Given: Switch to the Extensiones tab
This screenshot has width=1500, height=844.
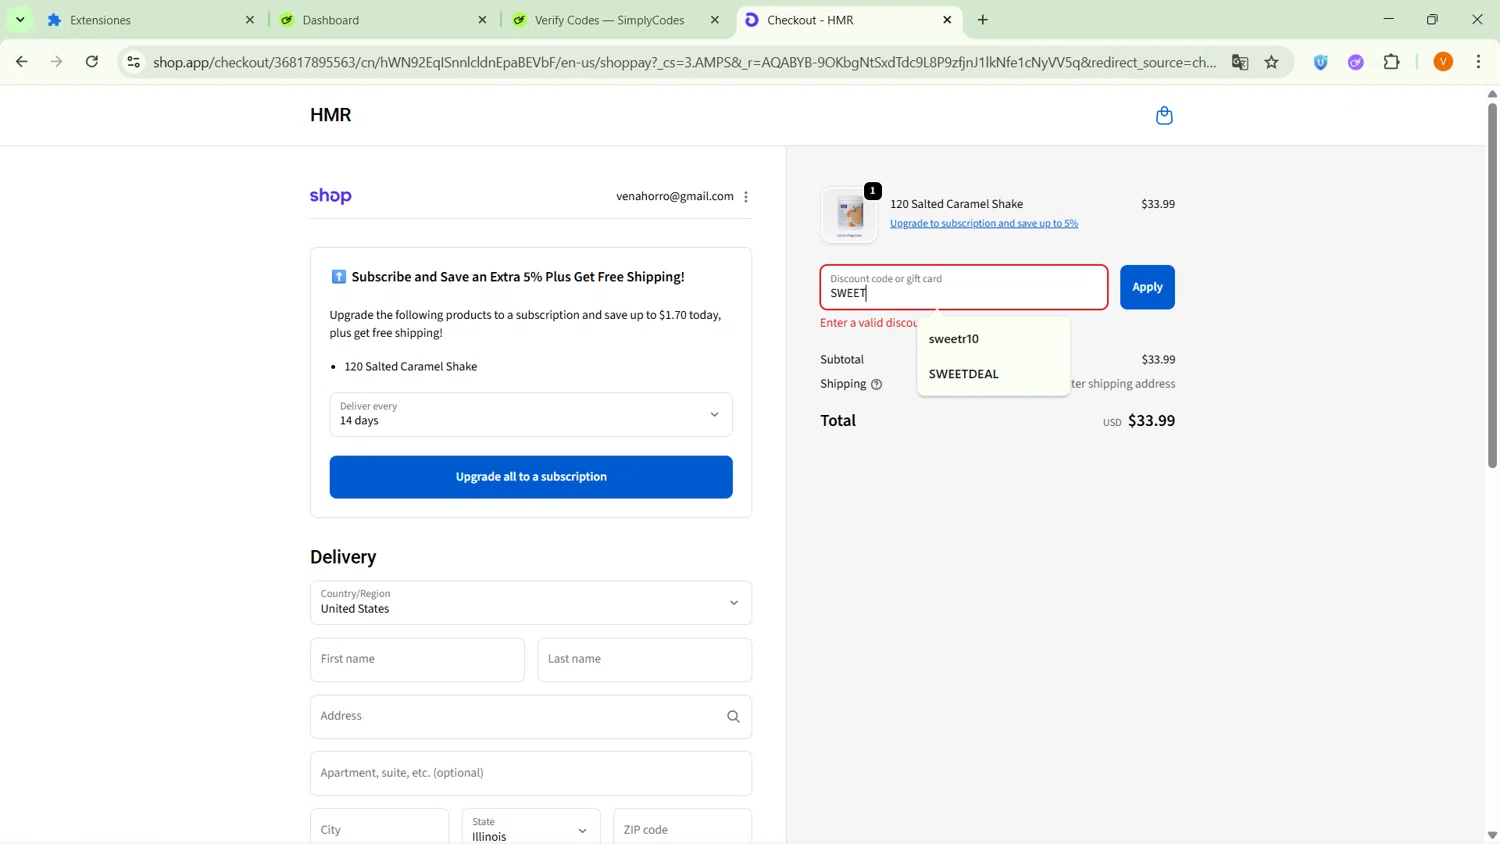Looking at the screenshot, I should tap(150, 20).
